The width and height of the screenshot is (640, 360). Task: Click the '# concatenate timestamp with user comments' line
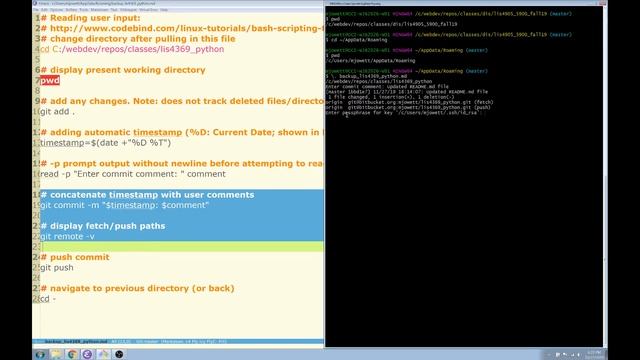pos(147,195)
